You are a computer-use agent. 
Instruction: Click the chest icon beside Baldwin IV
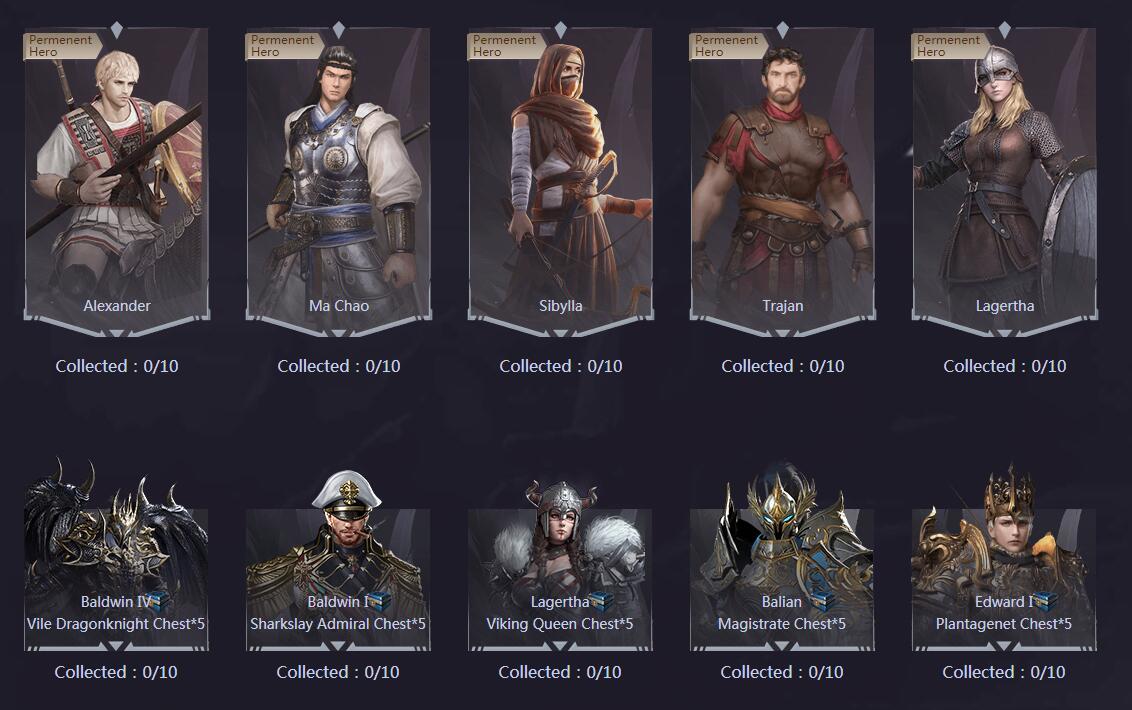(x=156, y=601)
